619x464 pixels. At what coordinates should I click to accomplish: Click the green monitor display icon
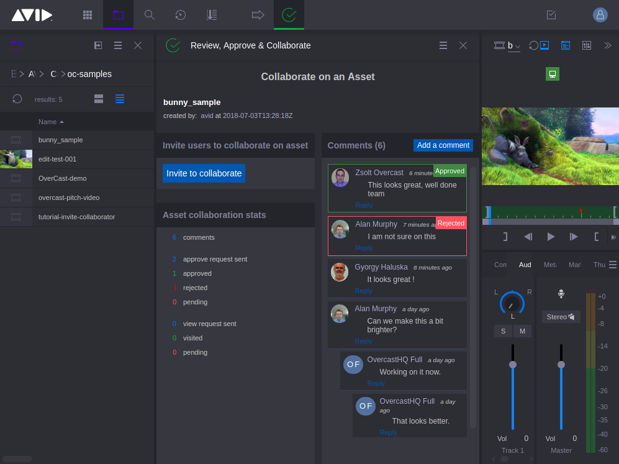(552, 74)
